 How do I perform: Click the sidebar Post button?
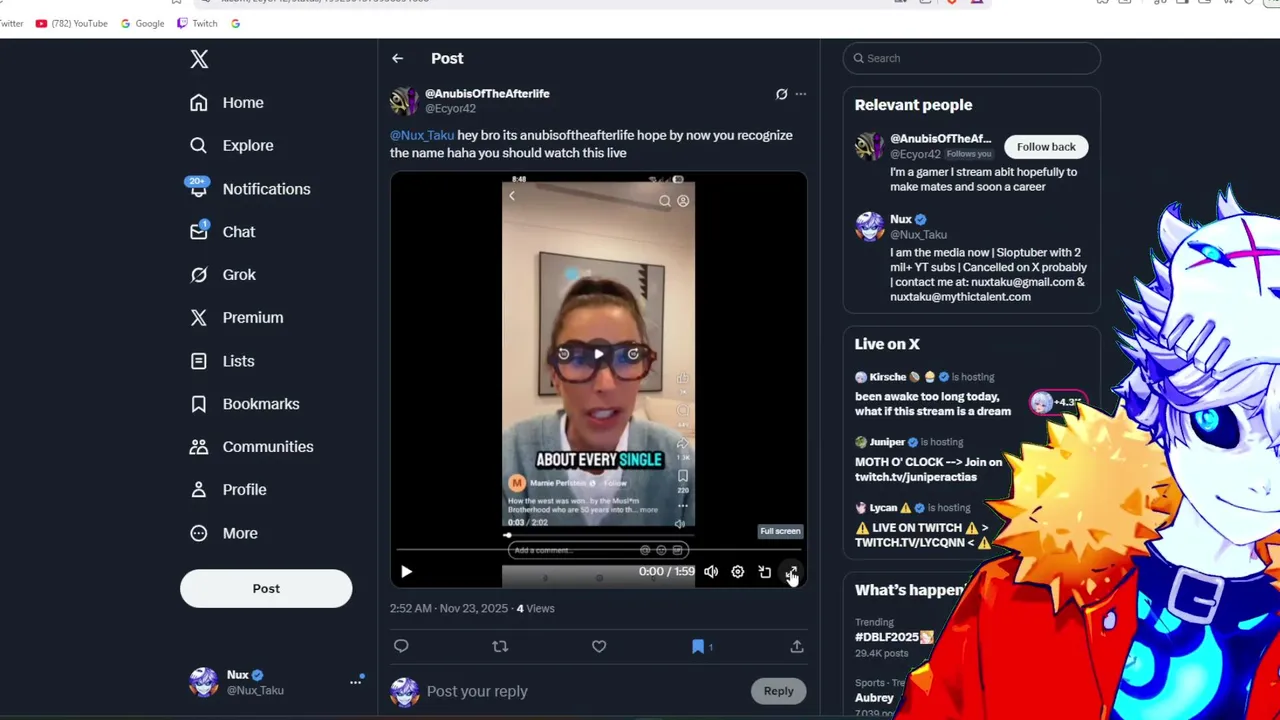pyautogui.click(x=266, y=588)
